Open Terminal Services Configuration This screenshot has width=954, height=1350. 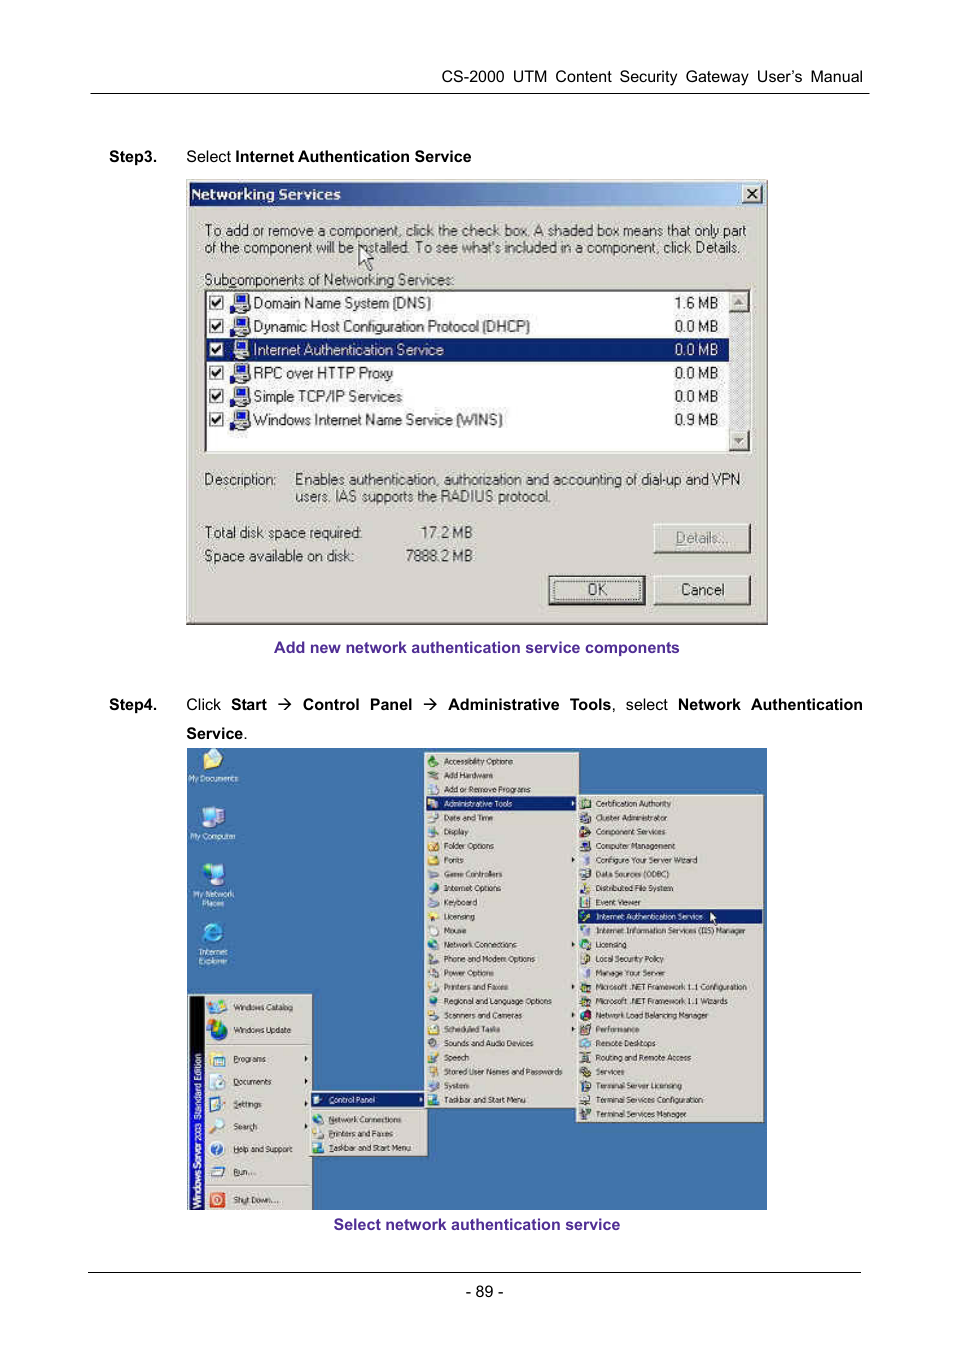pos(670,1099)
